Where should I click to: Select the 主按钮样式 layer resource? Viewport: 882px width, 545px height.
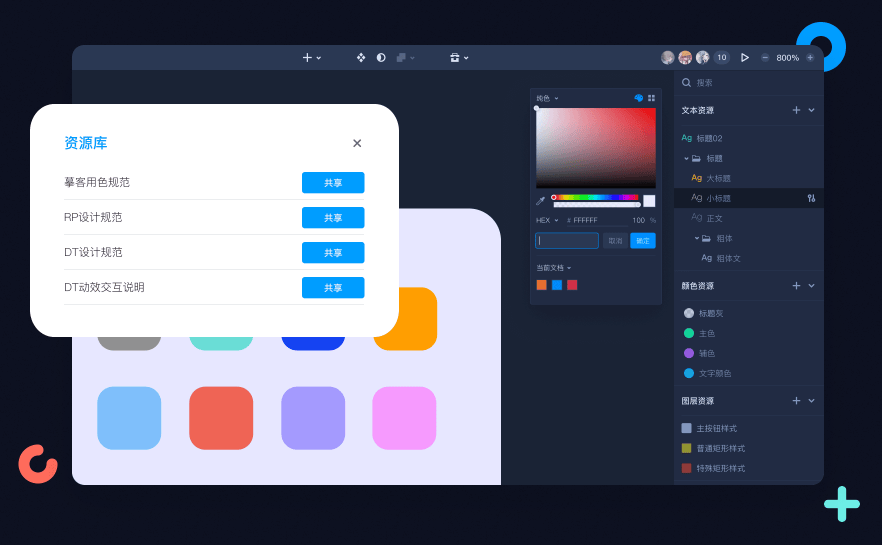(x=715, y=428)
